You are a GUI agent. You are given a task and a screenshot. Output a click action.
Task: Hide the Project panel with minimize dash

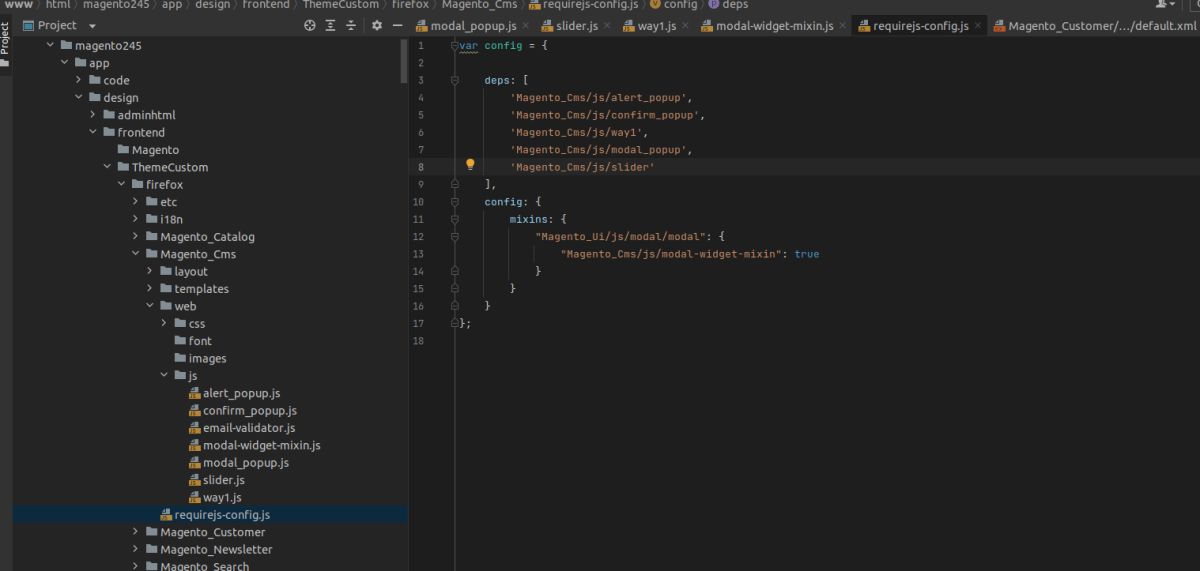398,25
